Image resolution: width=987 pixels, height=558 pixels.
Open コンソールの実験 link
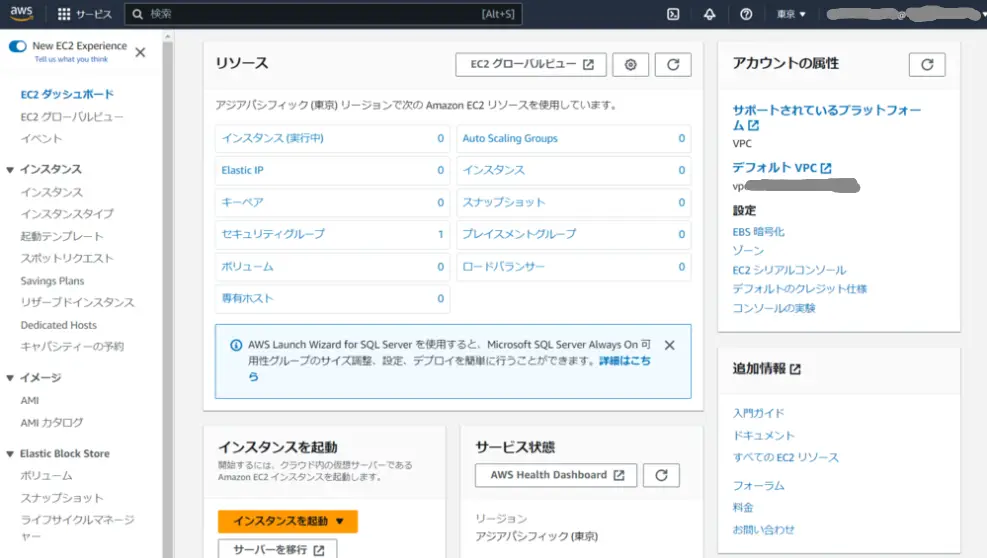(x=774, y=308)
